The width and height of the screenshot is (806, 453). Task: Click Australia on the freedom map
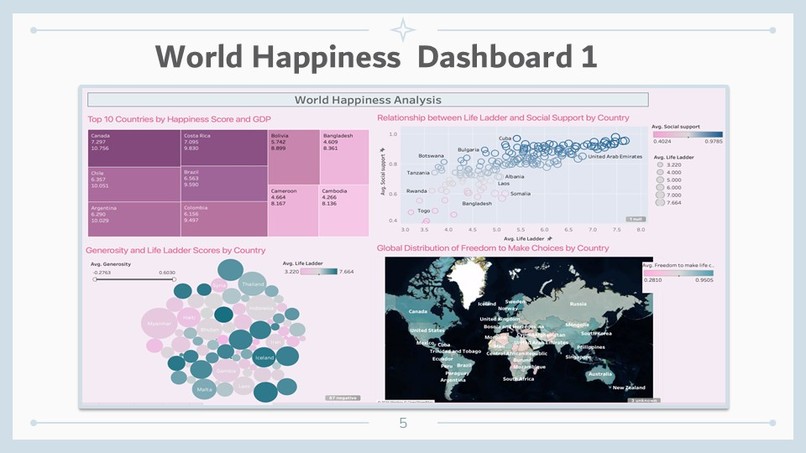[599, 374]
